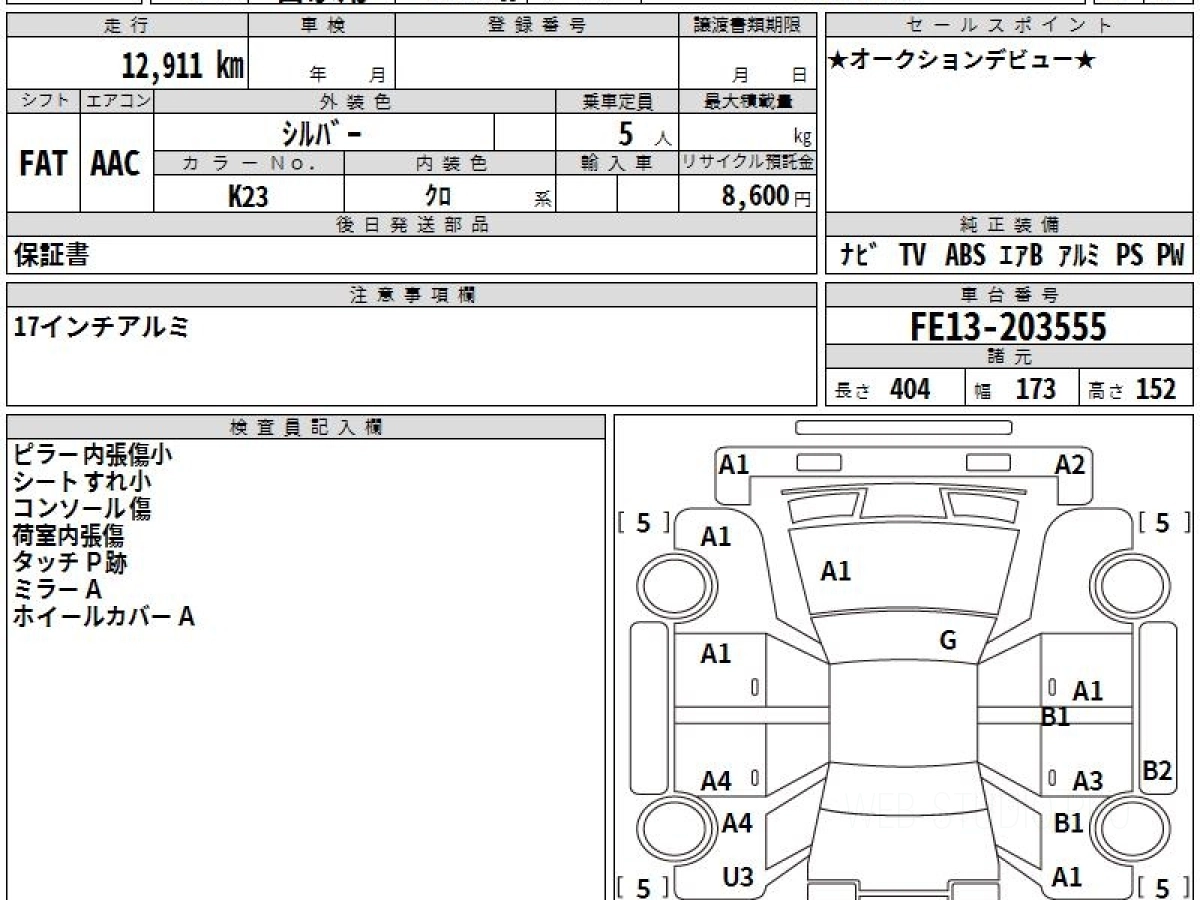The image size is (1200, 900).
Task: Select the ホイールカバー A inspector note
Action: (103, 616)
